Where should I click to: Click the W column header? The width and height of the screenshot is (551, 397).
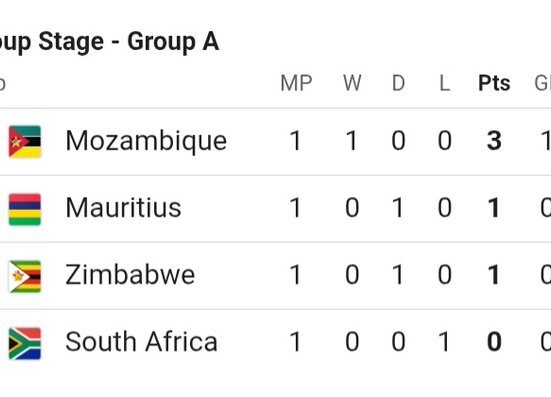(352, 83)
